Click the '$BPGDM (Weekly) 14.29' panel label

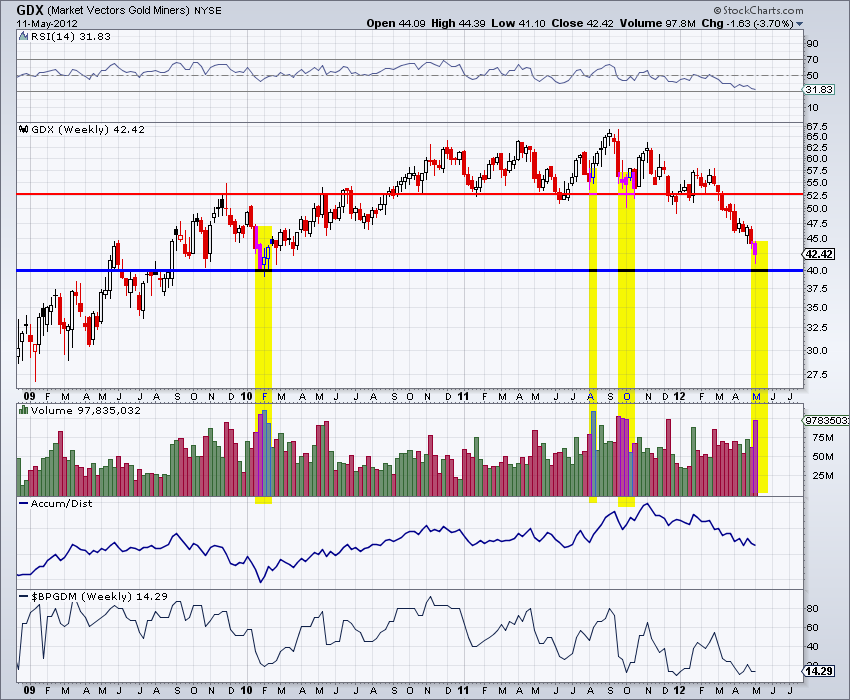(x=99, y=596)
